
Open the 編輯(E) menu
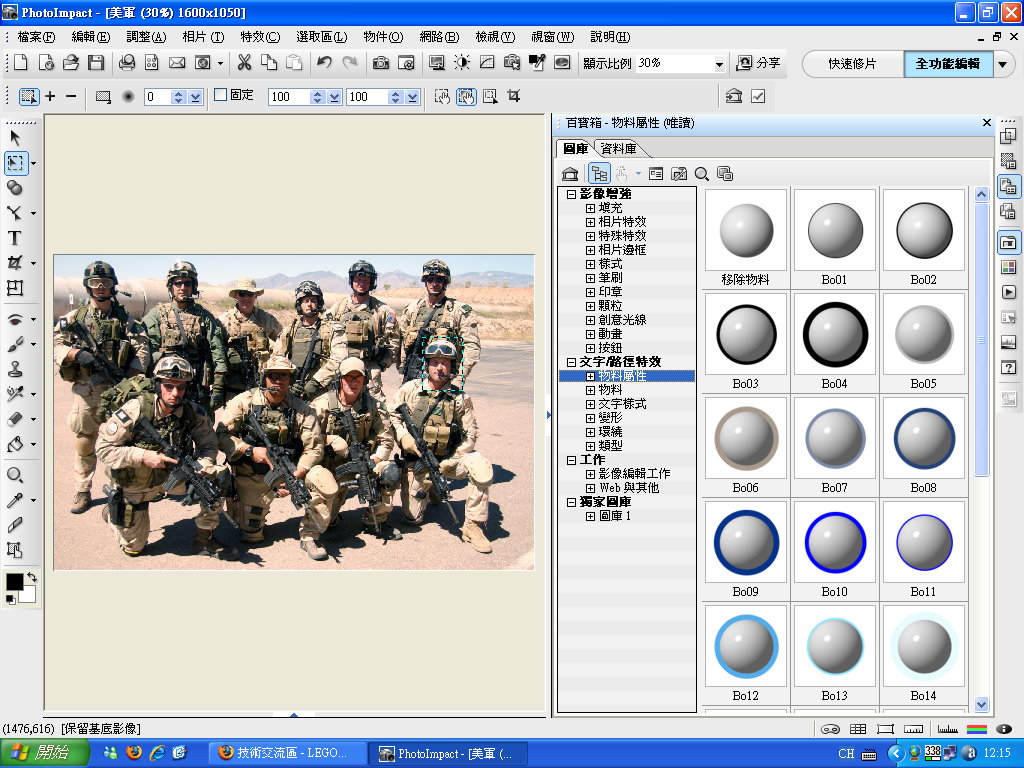point(91,37)
